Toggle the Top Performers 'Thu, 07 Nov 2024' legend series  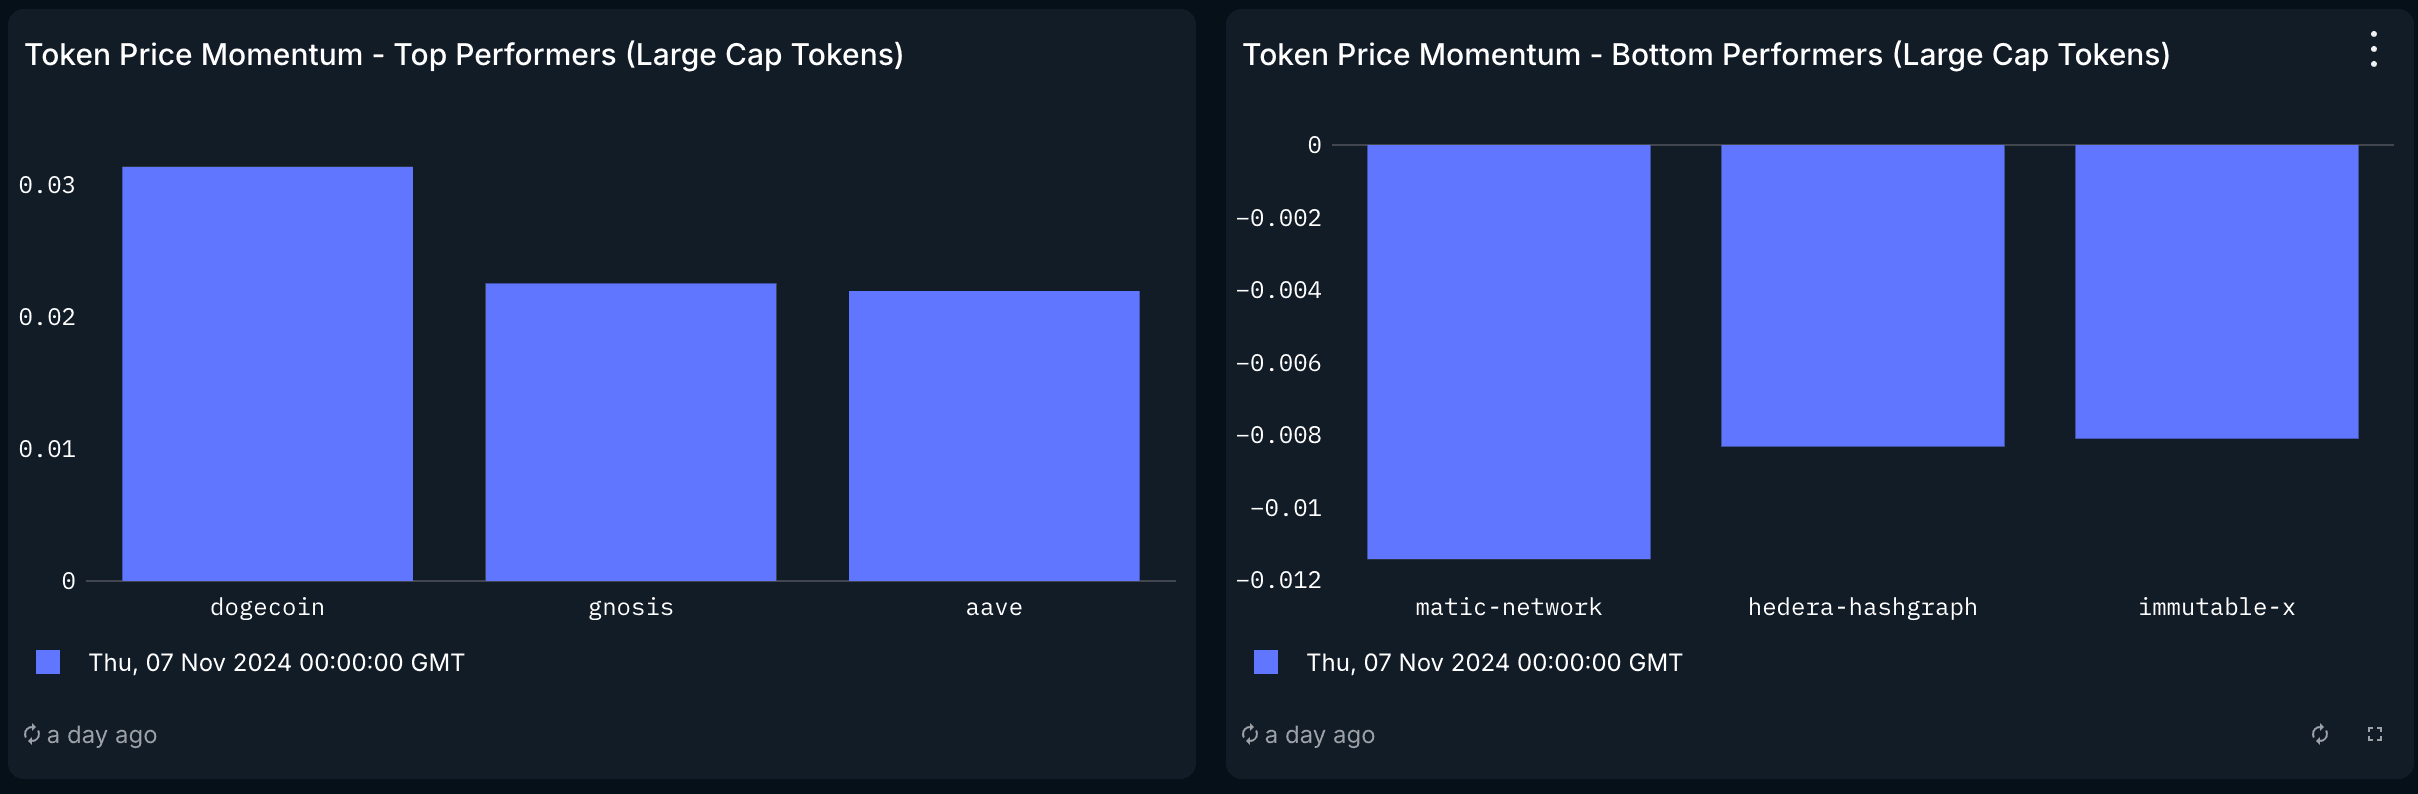276,662
